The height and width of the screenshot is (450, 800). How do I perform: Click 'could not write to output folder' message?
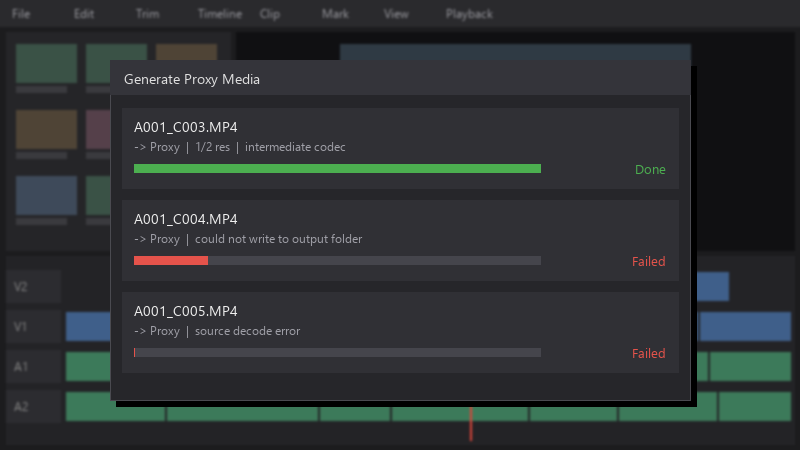279,239
